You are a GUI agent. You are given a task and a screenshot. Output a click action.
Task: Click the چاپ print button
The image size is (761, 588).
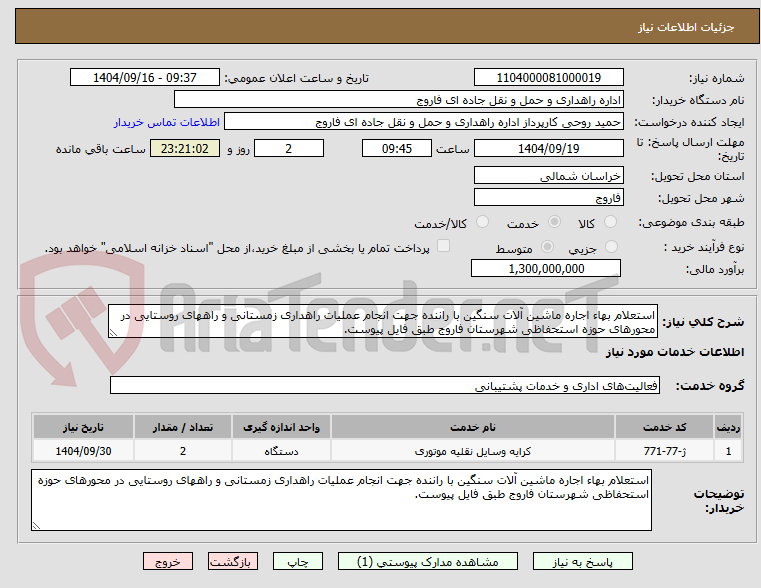pyautogui.click(x=298, y=561)
